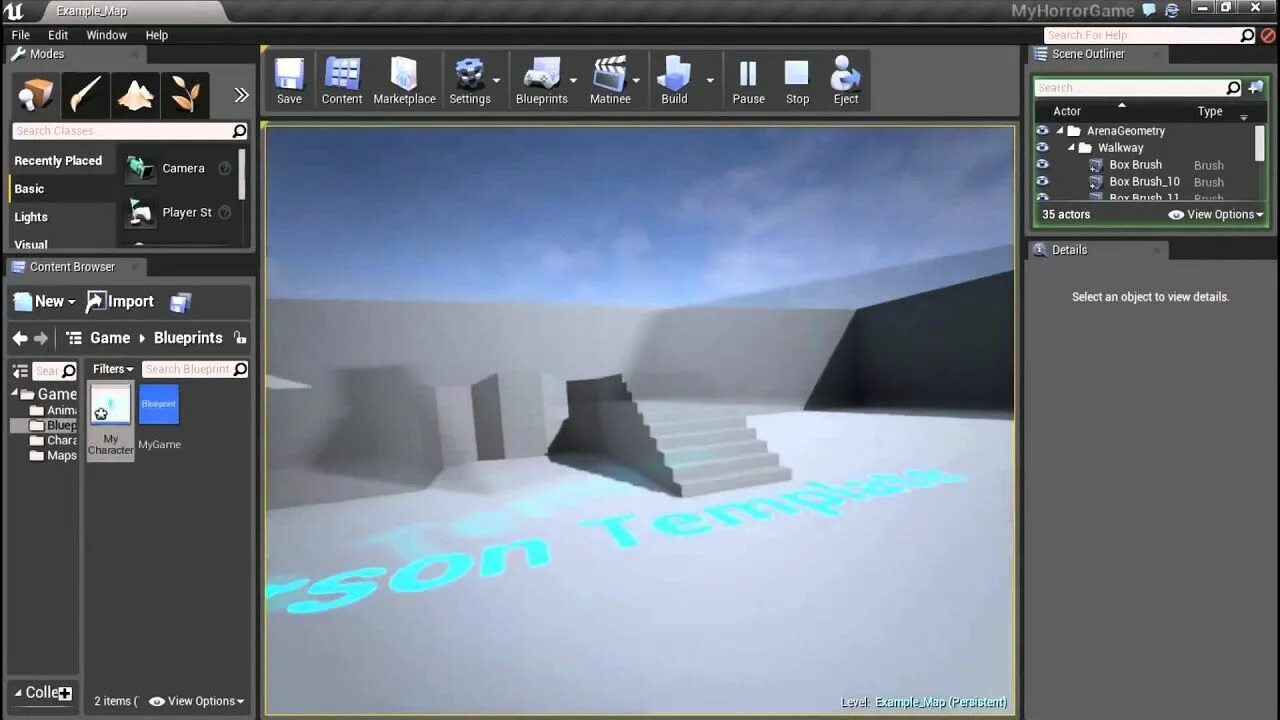Open the Edit menu

click(x=58, y=35)
